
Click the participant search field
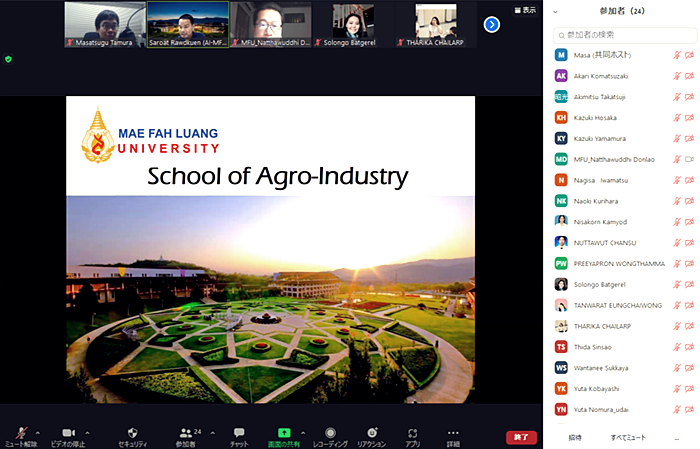pos(625,35)
